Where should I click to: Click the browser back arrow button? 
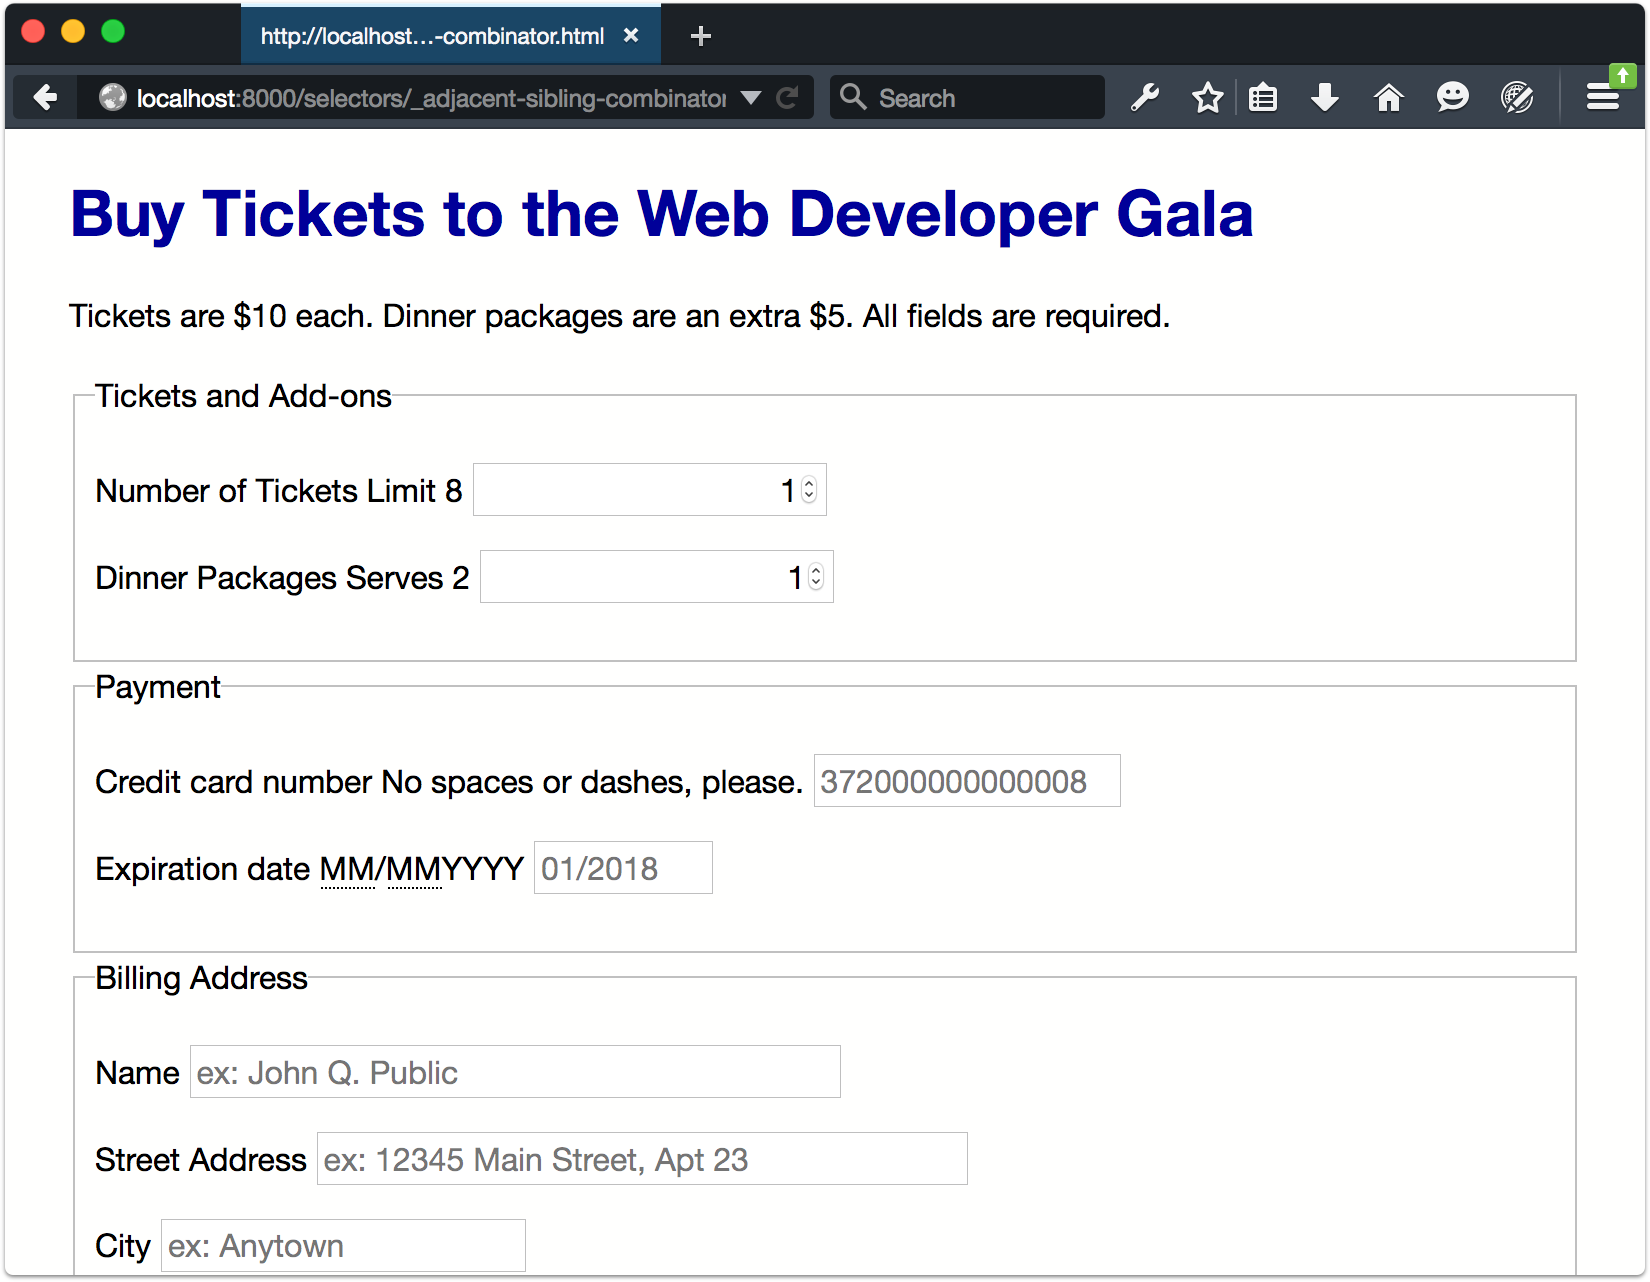(x=45, y=98)
